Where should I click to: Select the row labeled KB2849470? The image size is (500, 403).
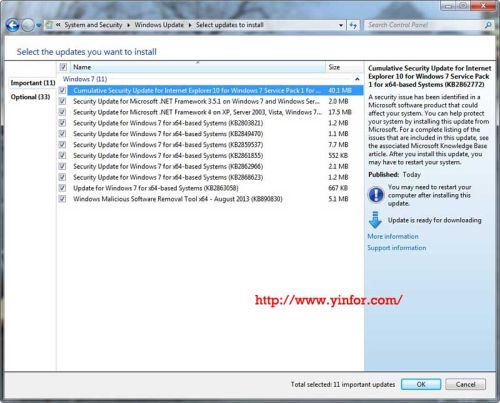(215, 134)
